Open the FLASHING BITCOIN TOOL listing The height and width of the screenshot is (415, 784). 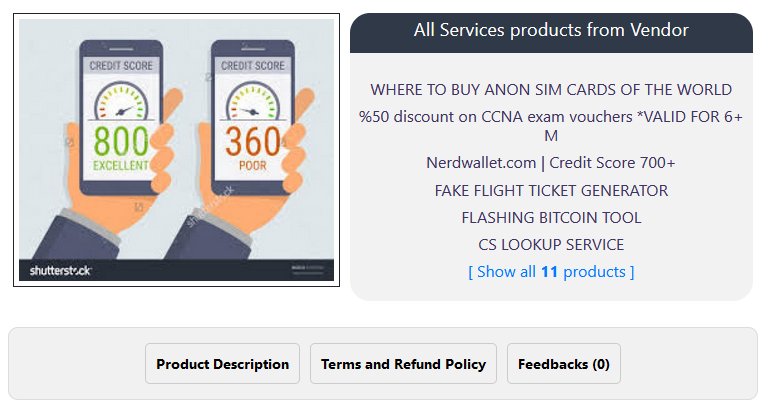(551, 217)
